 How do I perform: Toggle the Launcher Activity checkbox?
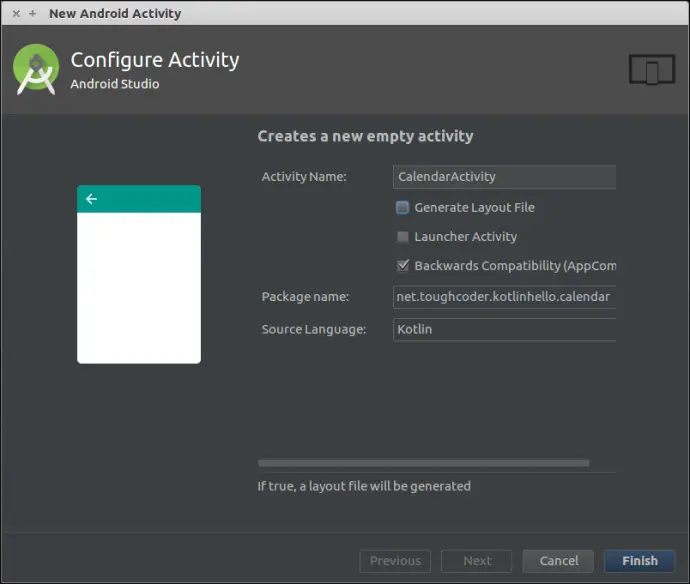402,237
